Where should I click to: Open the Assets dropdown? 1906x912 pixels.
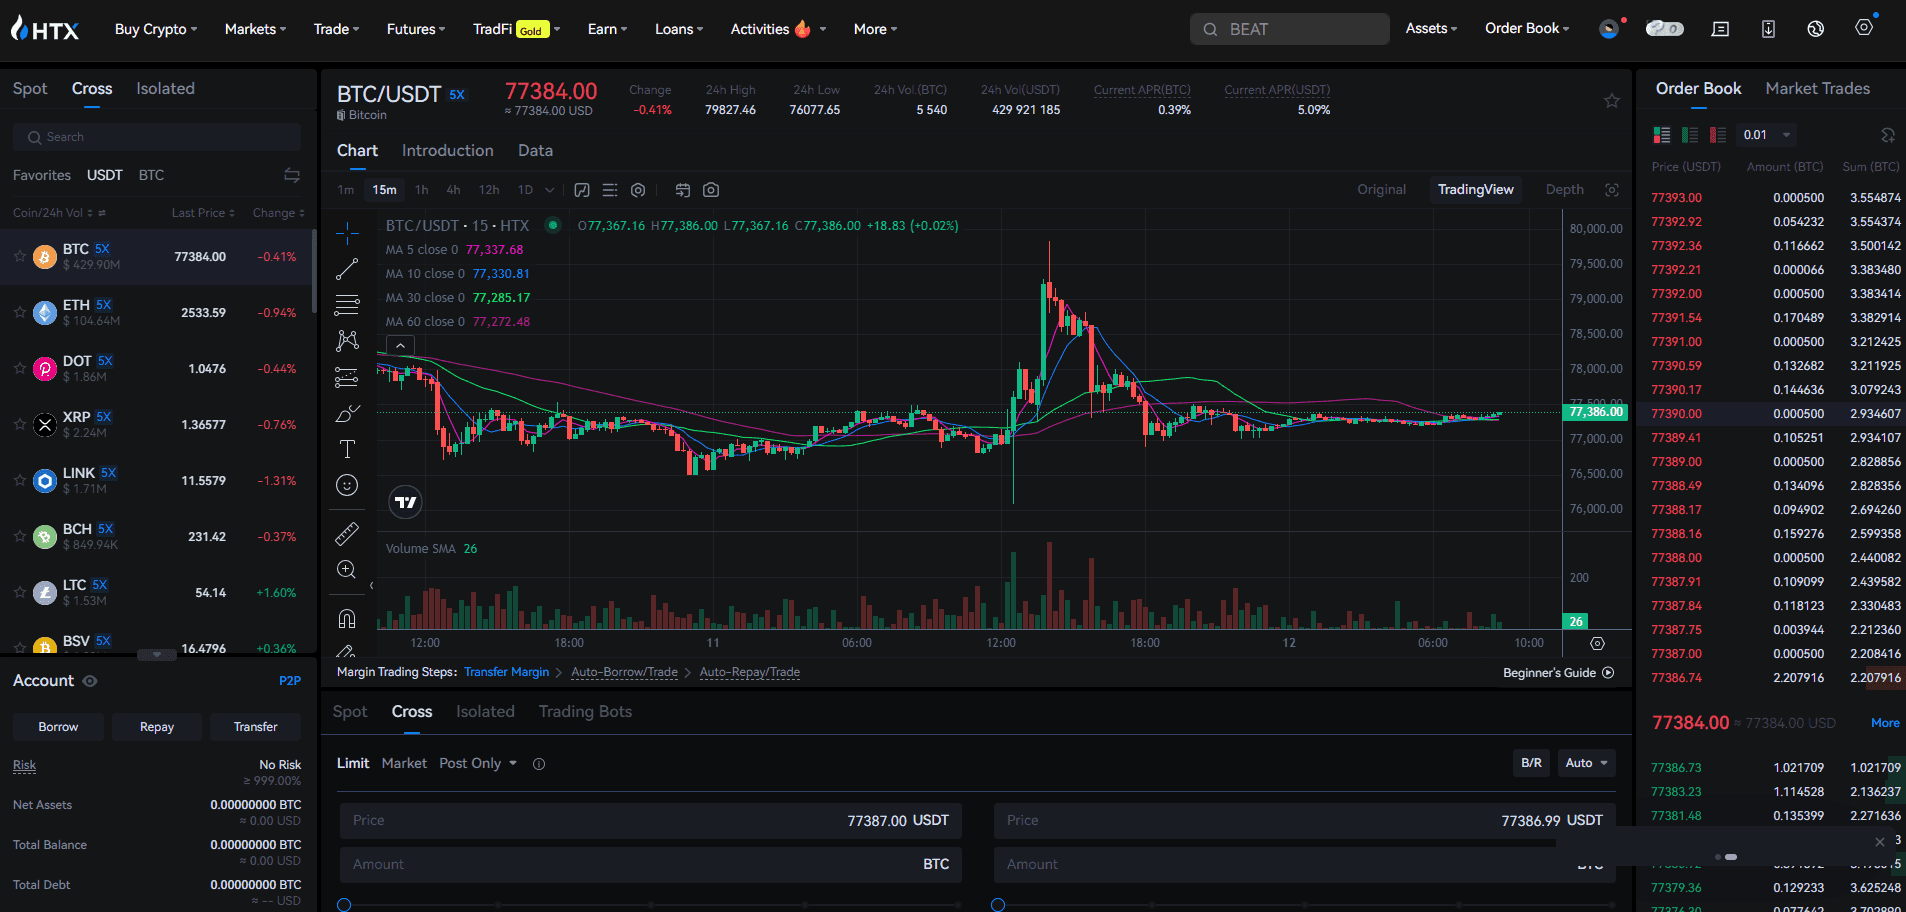point(1431,28)
